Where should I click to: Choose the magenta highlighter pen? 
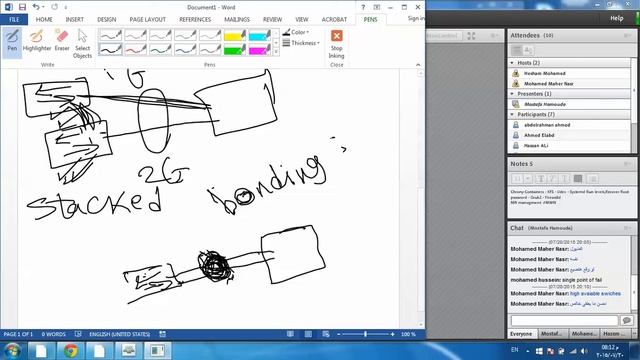point(260,49)
